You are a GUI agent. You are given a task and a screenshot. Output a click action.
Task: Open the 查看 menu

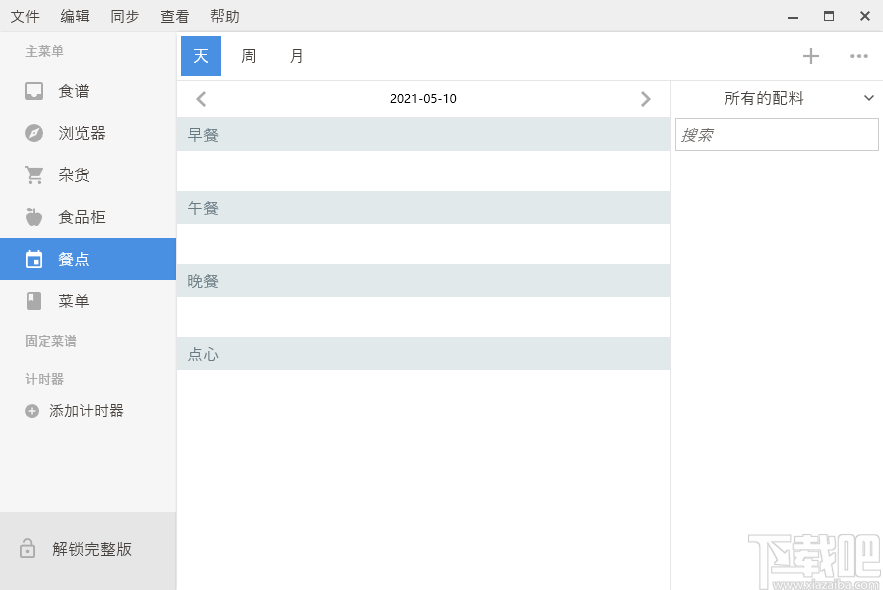tap(174, 16)
